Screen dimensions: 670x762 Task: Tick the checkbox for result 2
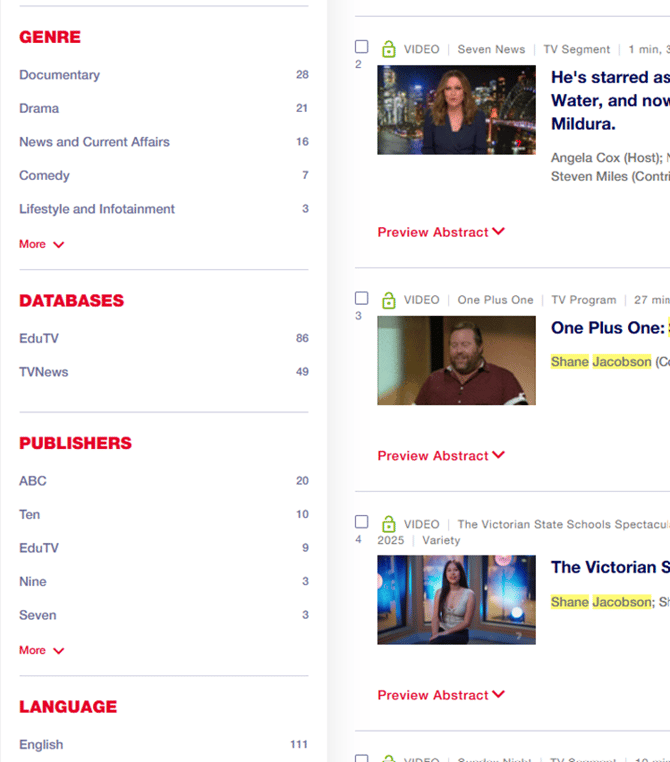tap(362, 47)
